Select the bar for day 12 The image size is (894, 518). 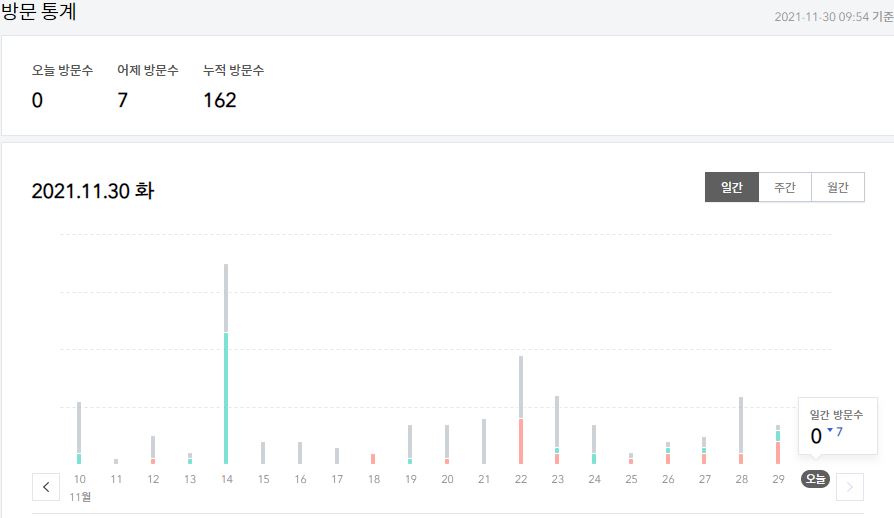coord(153,450)
